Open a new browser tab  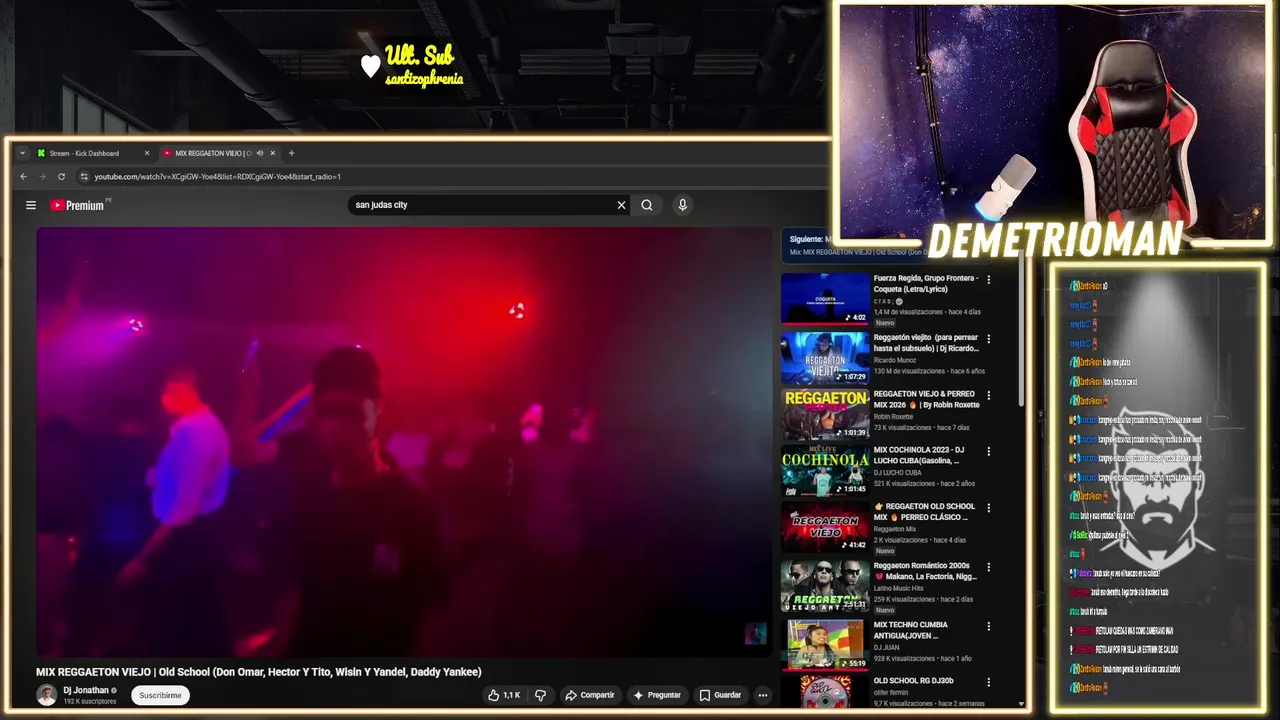click(x=292, y=153)
